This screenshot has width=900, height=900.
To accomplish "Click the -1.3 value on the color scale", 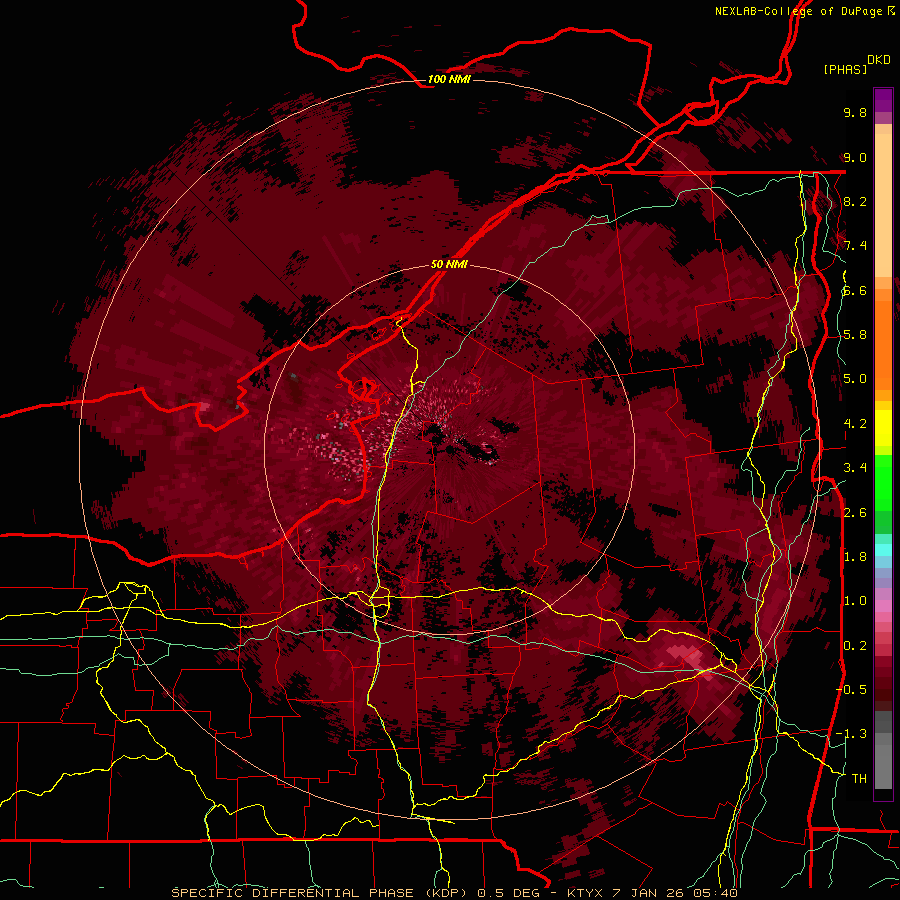I will click(x=851, y=734).
